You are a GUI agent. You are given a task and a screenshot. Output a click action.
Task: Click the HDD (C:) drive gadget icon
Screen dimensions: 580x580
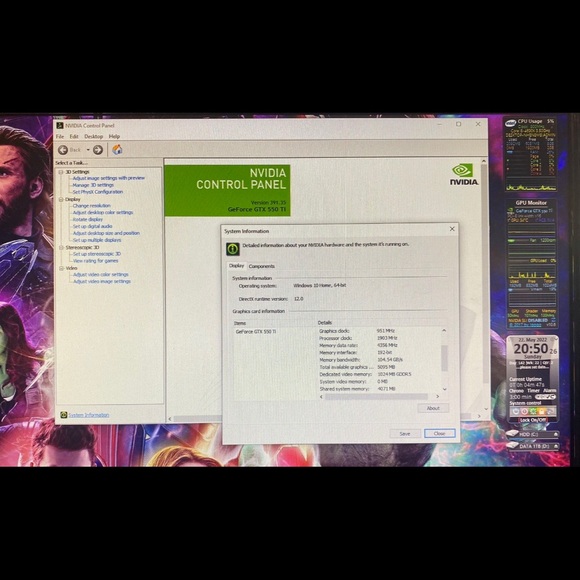tap(512, 434)
